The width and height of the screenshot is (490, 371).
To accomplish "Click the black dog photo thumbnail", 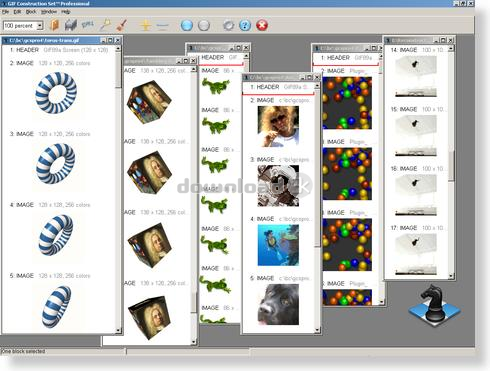I will pos(278,304).
